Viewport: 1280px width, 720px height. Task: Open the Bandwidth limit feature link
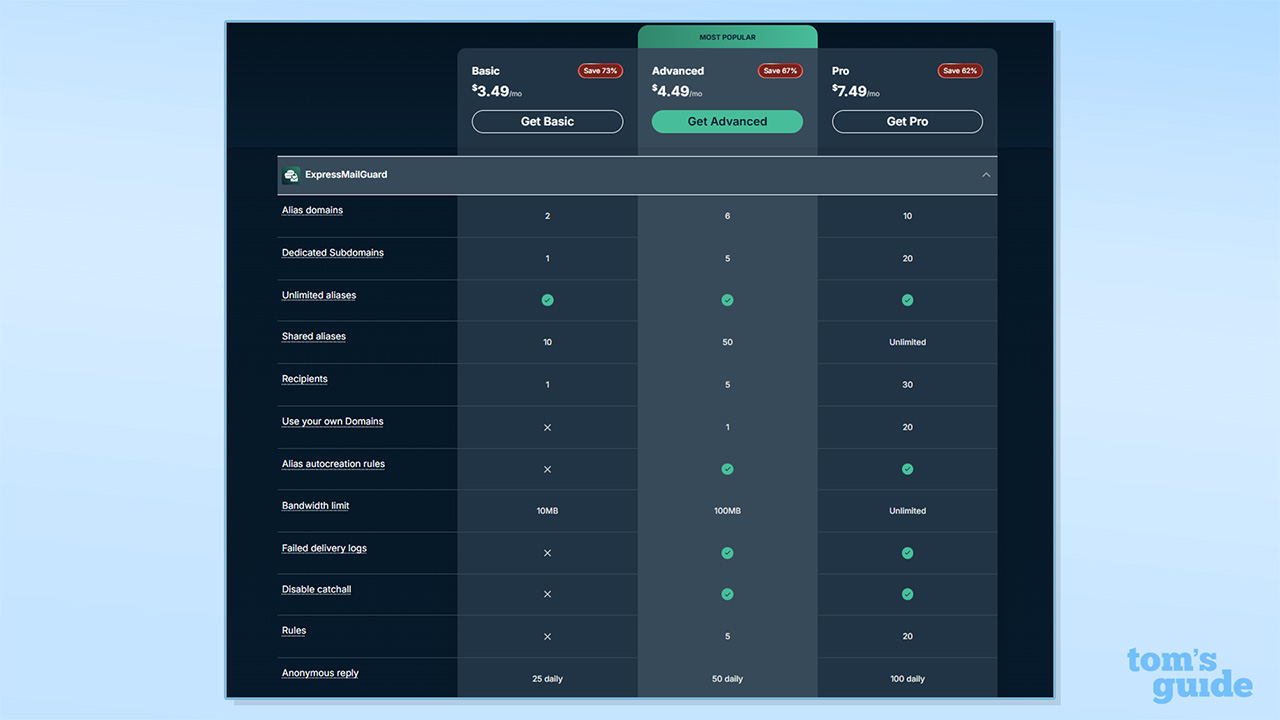(315, 505)
